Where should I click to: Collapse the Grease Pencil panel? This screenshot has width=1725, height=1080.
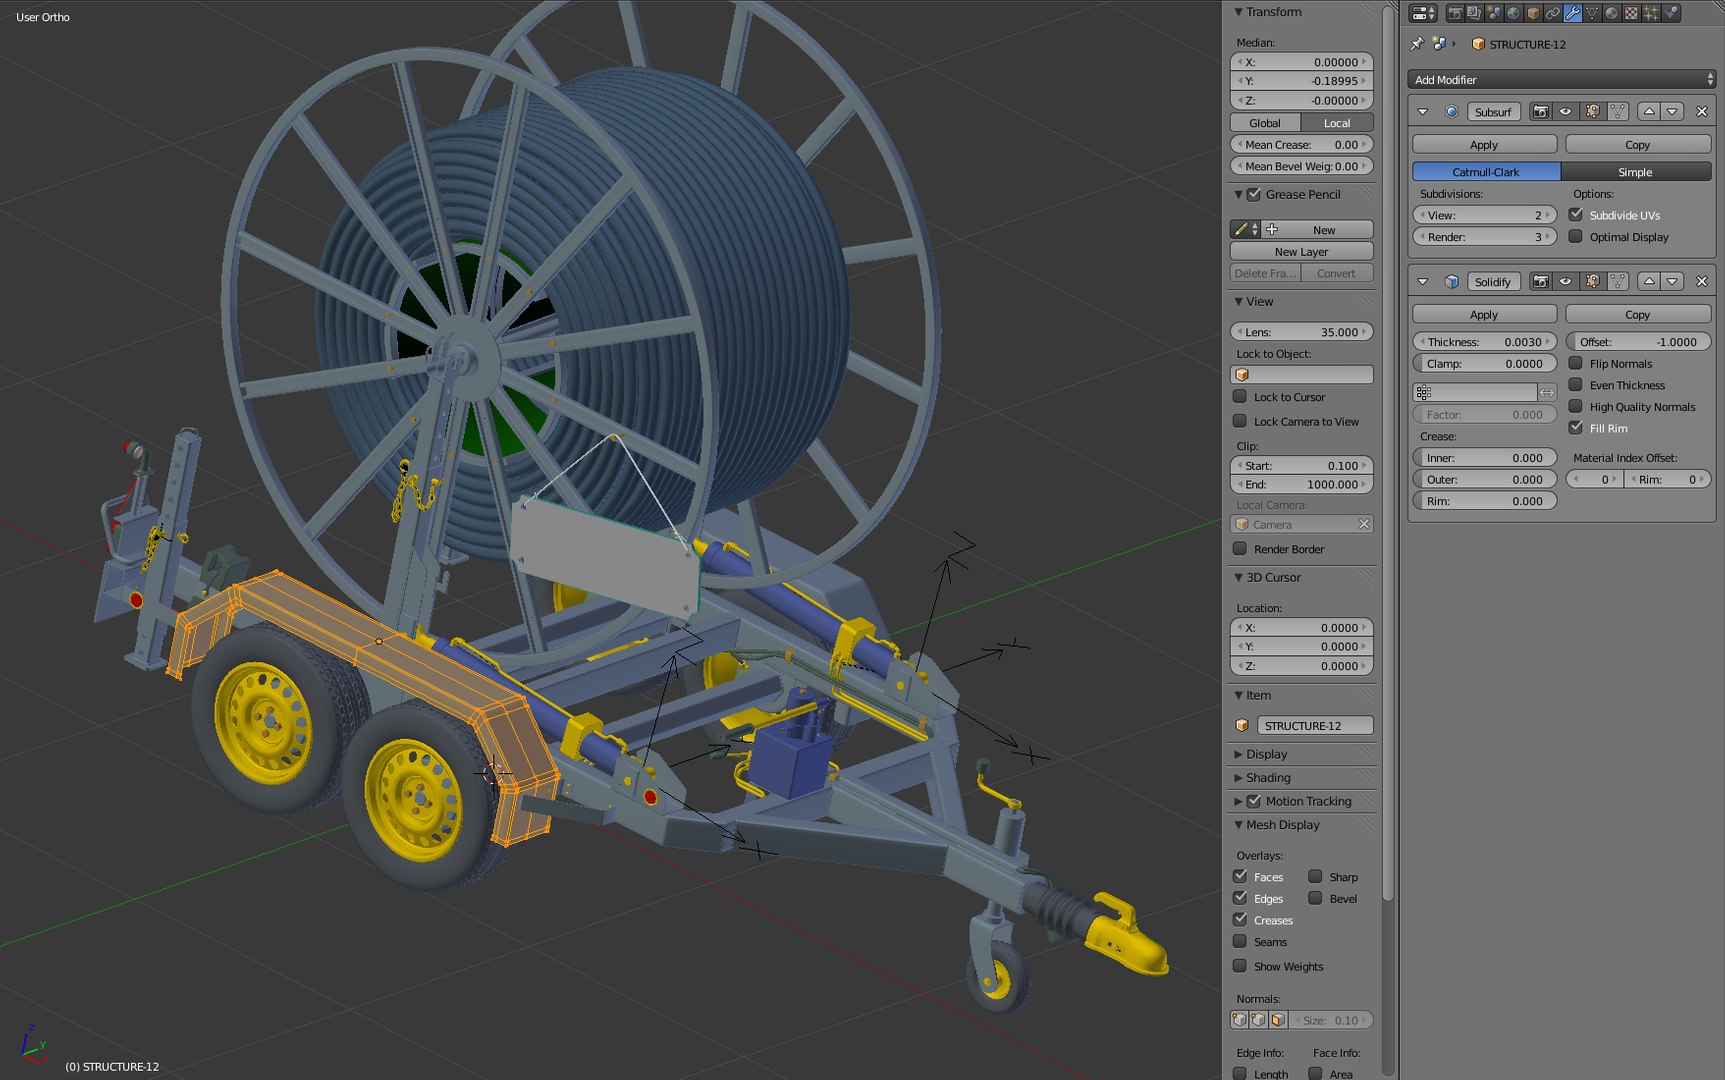coord(1239,195)
